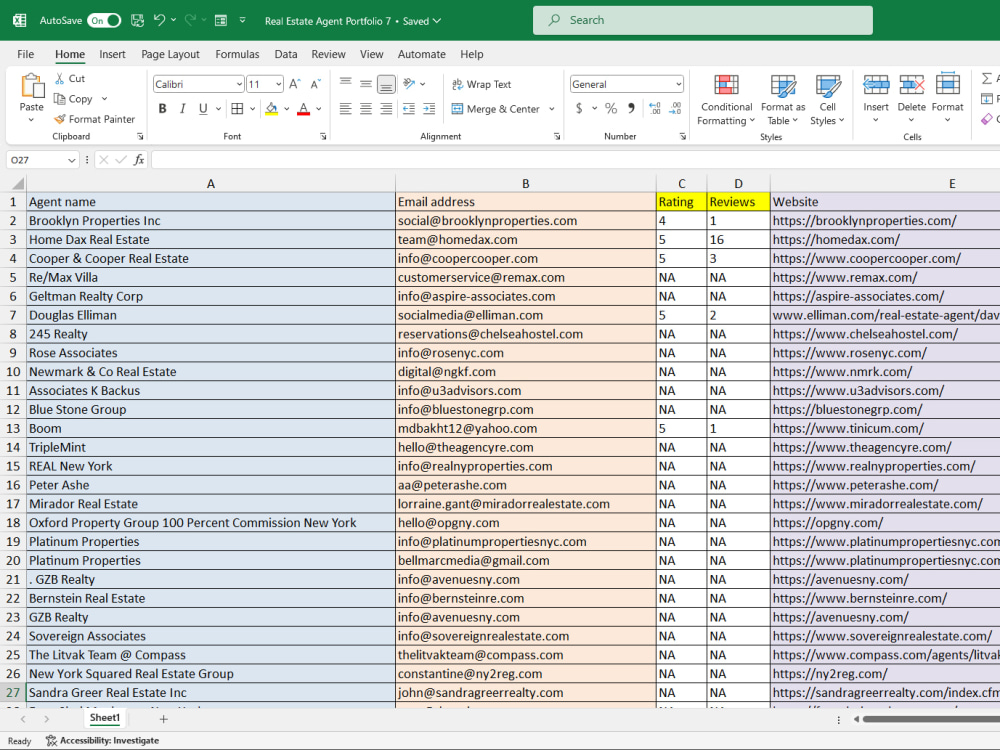The image size is (1000, 750).
Task: Toggle Bottom Align
Action: (386, 84)
